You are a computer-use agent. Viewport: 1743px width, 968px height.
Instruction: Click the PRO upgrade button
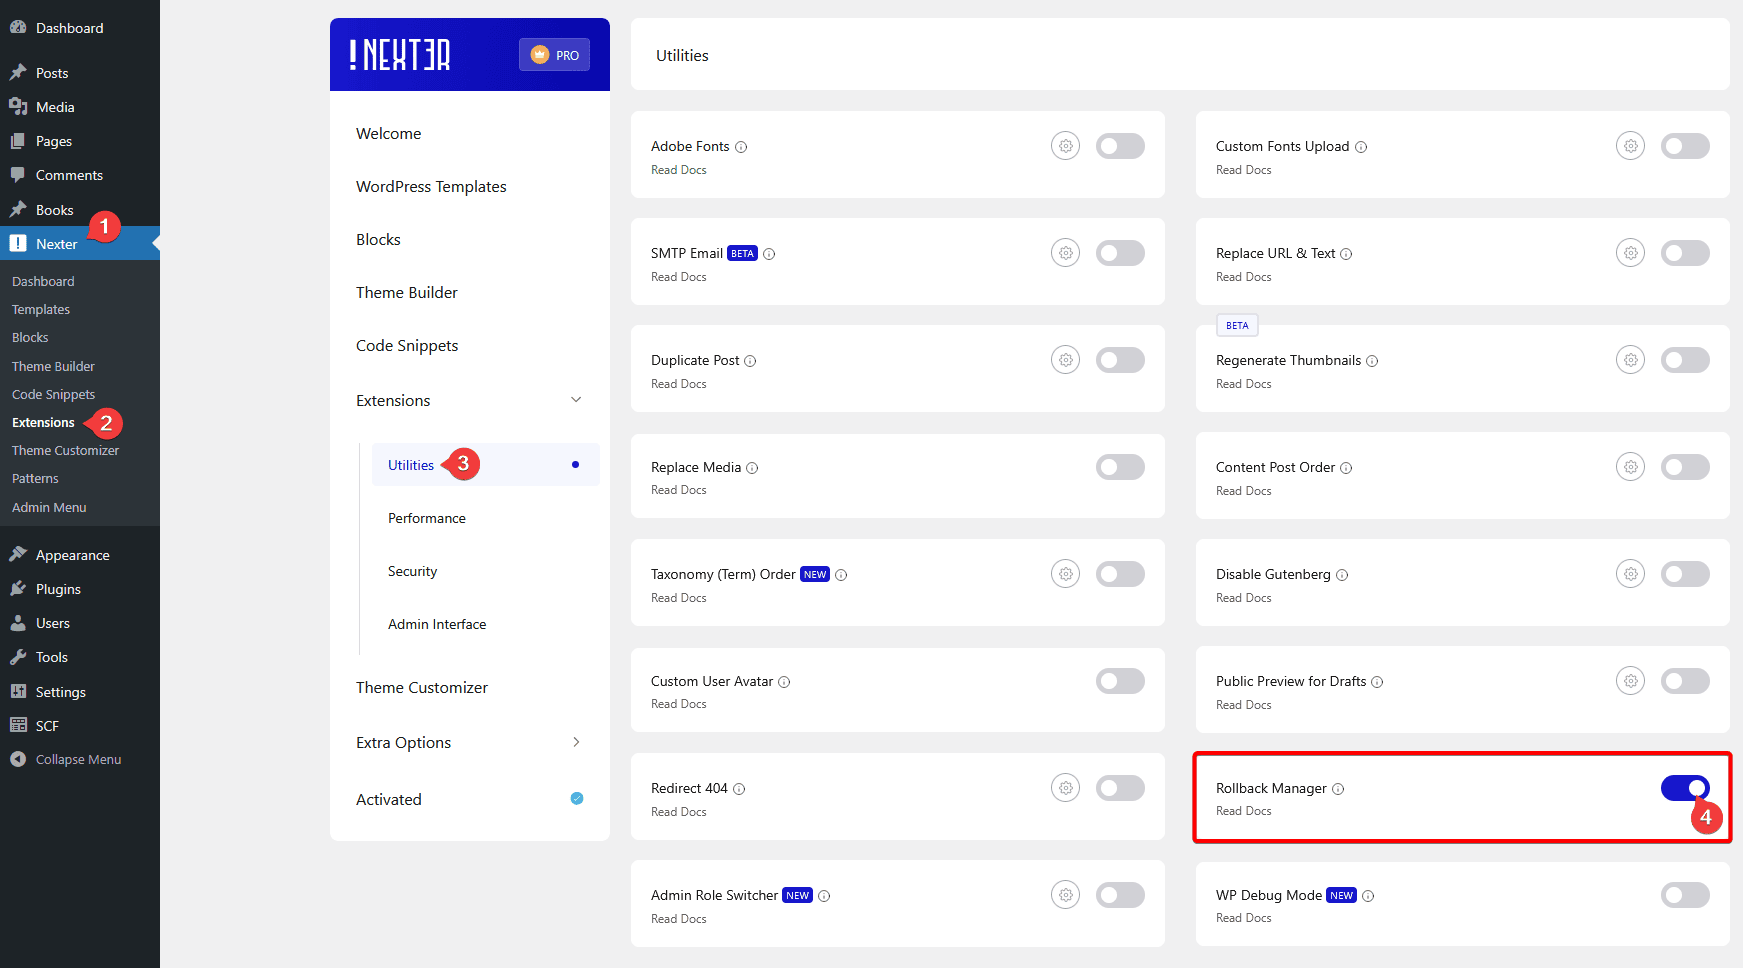554,54
